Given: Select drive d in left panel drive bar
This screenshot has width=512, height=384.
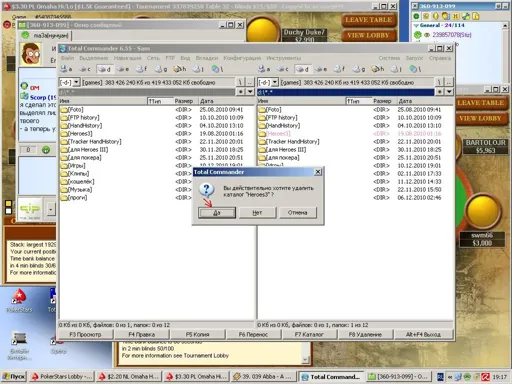Looking at the screenshot, I should click(x=104, y=69).
